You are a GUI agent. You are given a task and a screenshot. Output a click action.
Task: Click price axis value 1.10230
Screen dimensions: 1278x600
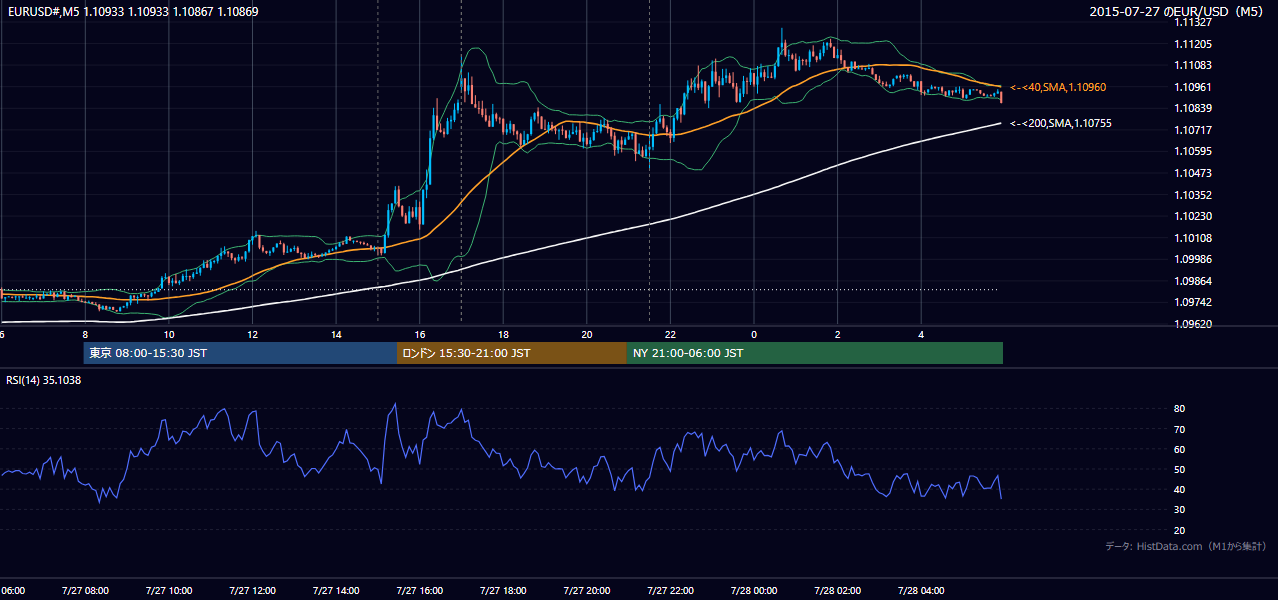pos(1194,216)
